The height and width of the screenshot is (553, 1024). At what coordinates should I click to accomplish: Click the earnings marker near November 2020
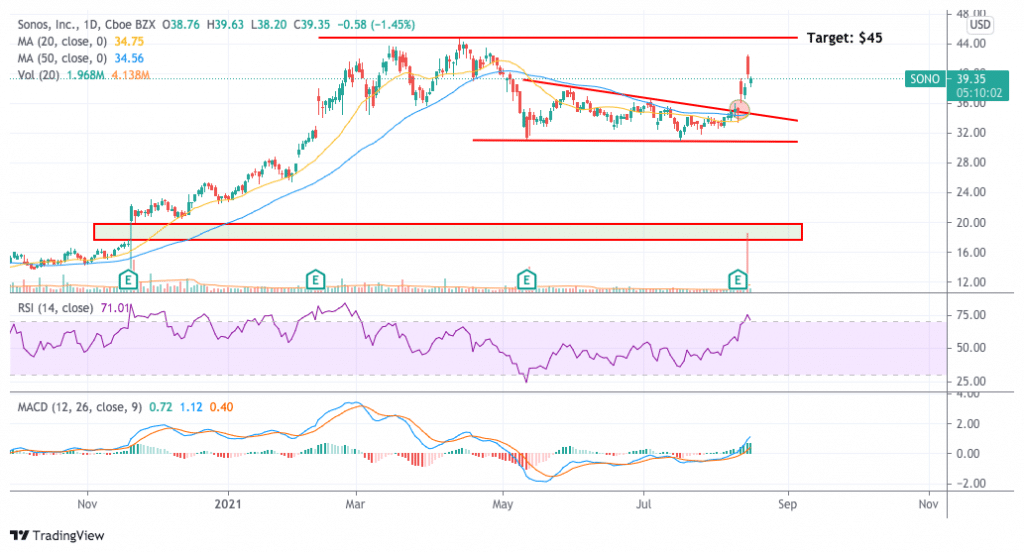129,280
